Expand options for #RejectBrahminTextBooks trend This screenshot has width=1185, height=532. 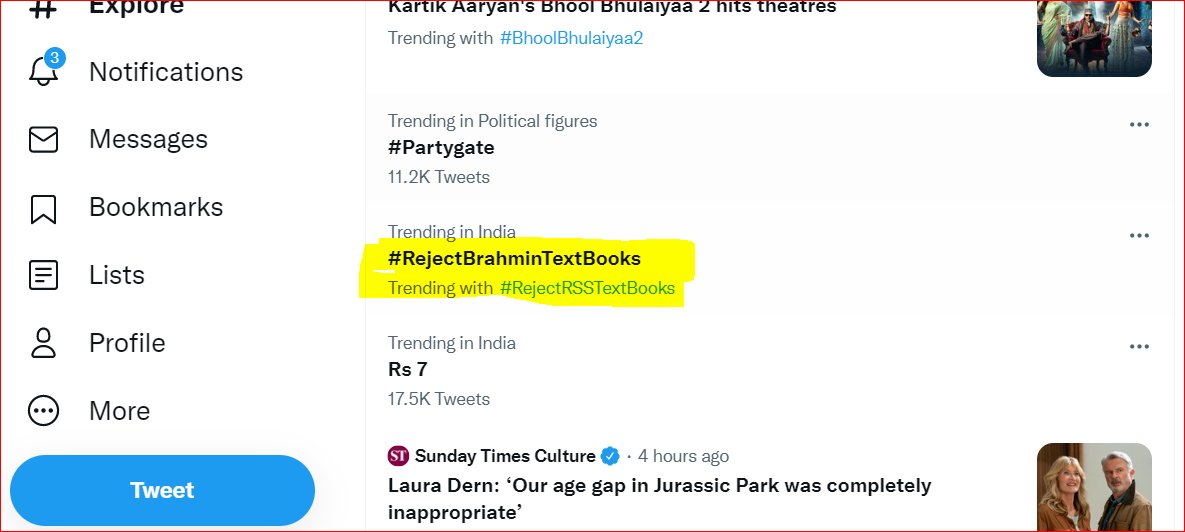point(1139,236)
